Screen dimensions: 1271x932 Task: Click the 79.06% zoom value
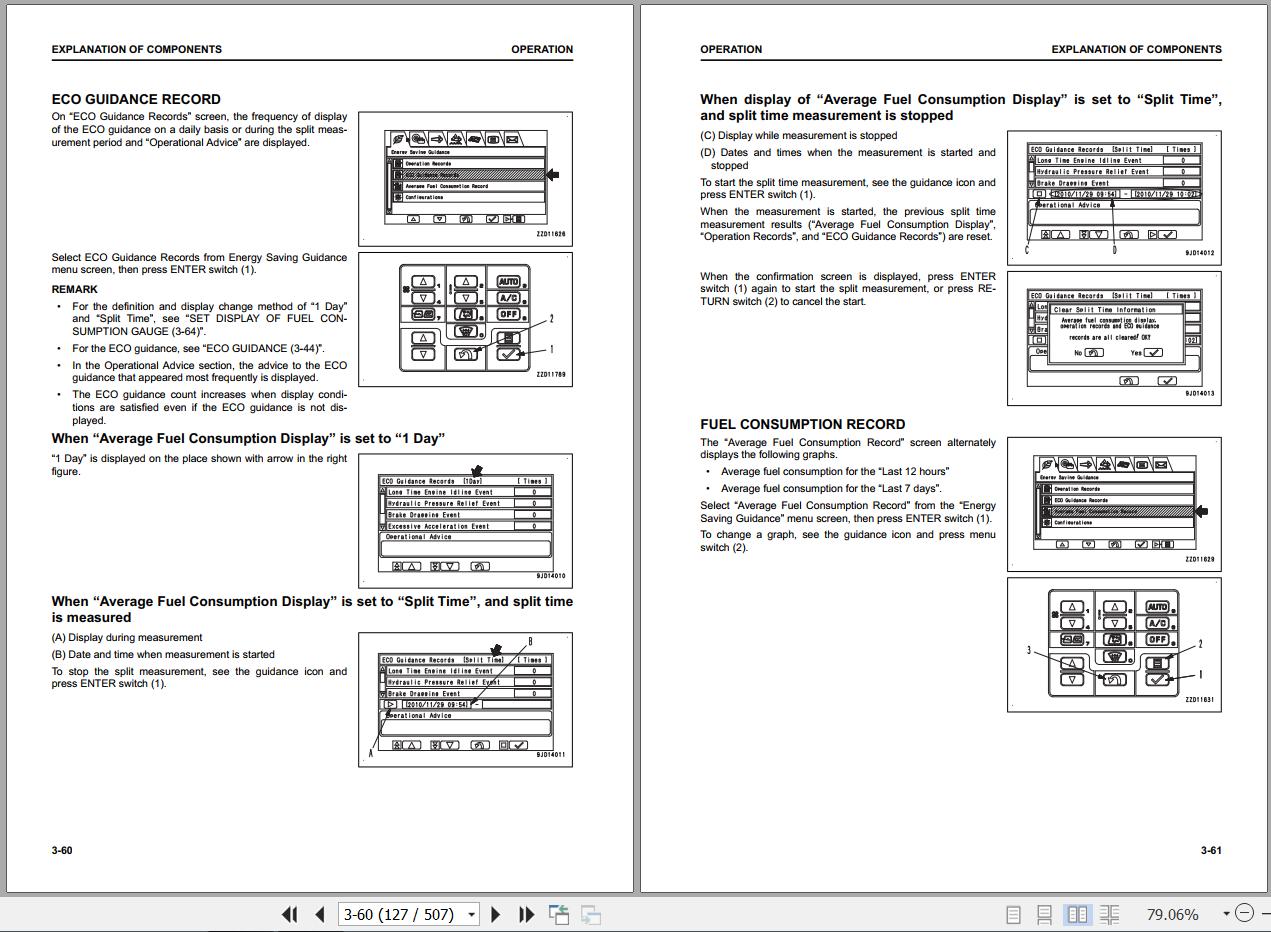click(1172, 914)
